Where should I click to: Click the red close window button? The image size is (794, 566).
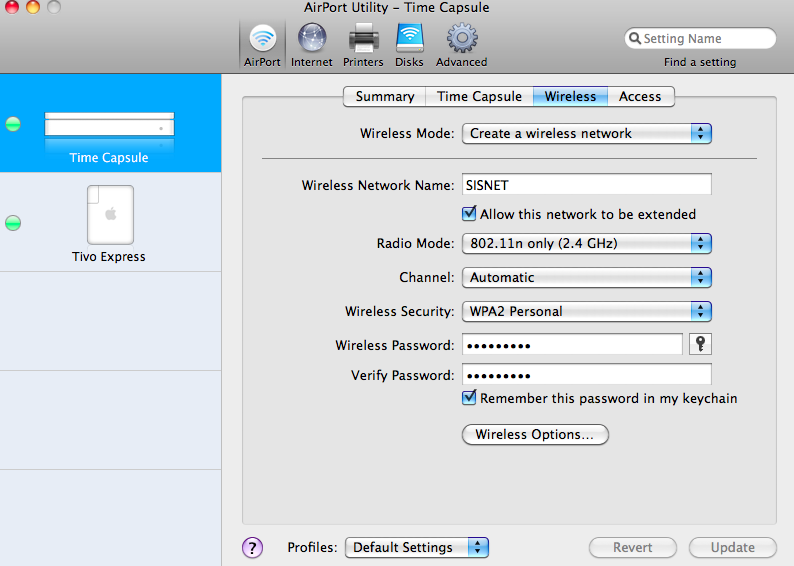click(11, 7)
